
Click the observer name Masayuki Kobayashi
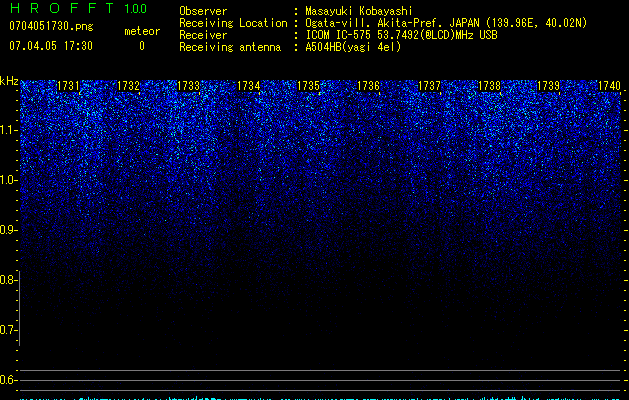coord(359,11)
